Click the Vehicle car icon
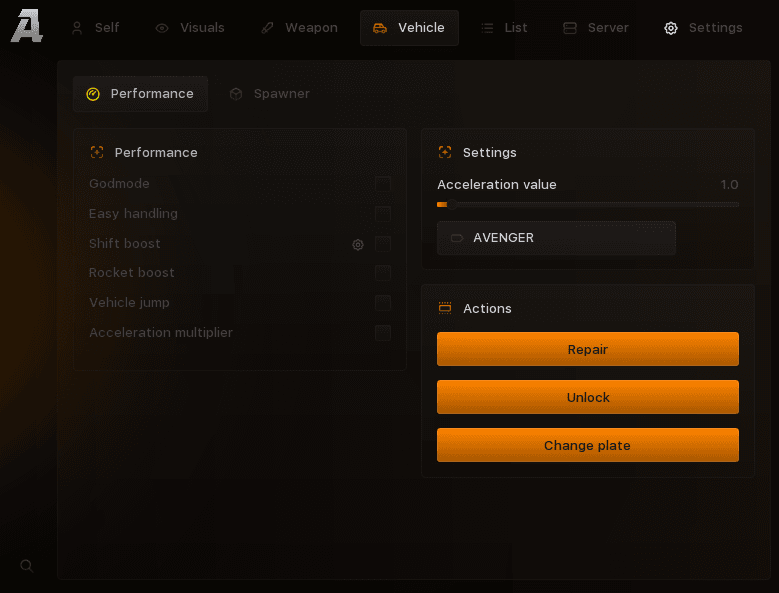The width and height of the screenshot is (779, 593). 380,28
